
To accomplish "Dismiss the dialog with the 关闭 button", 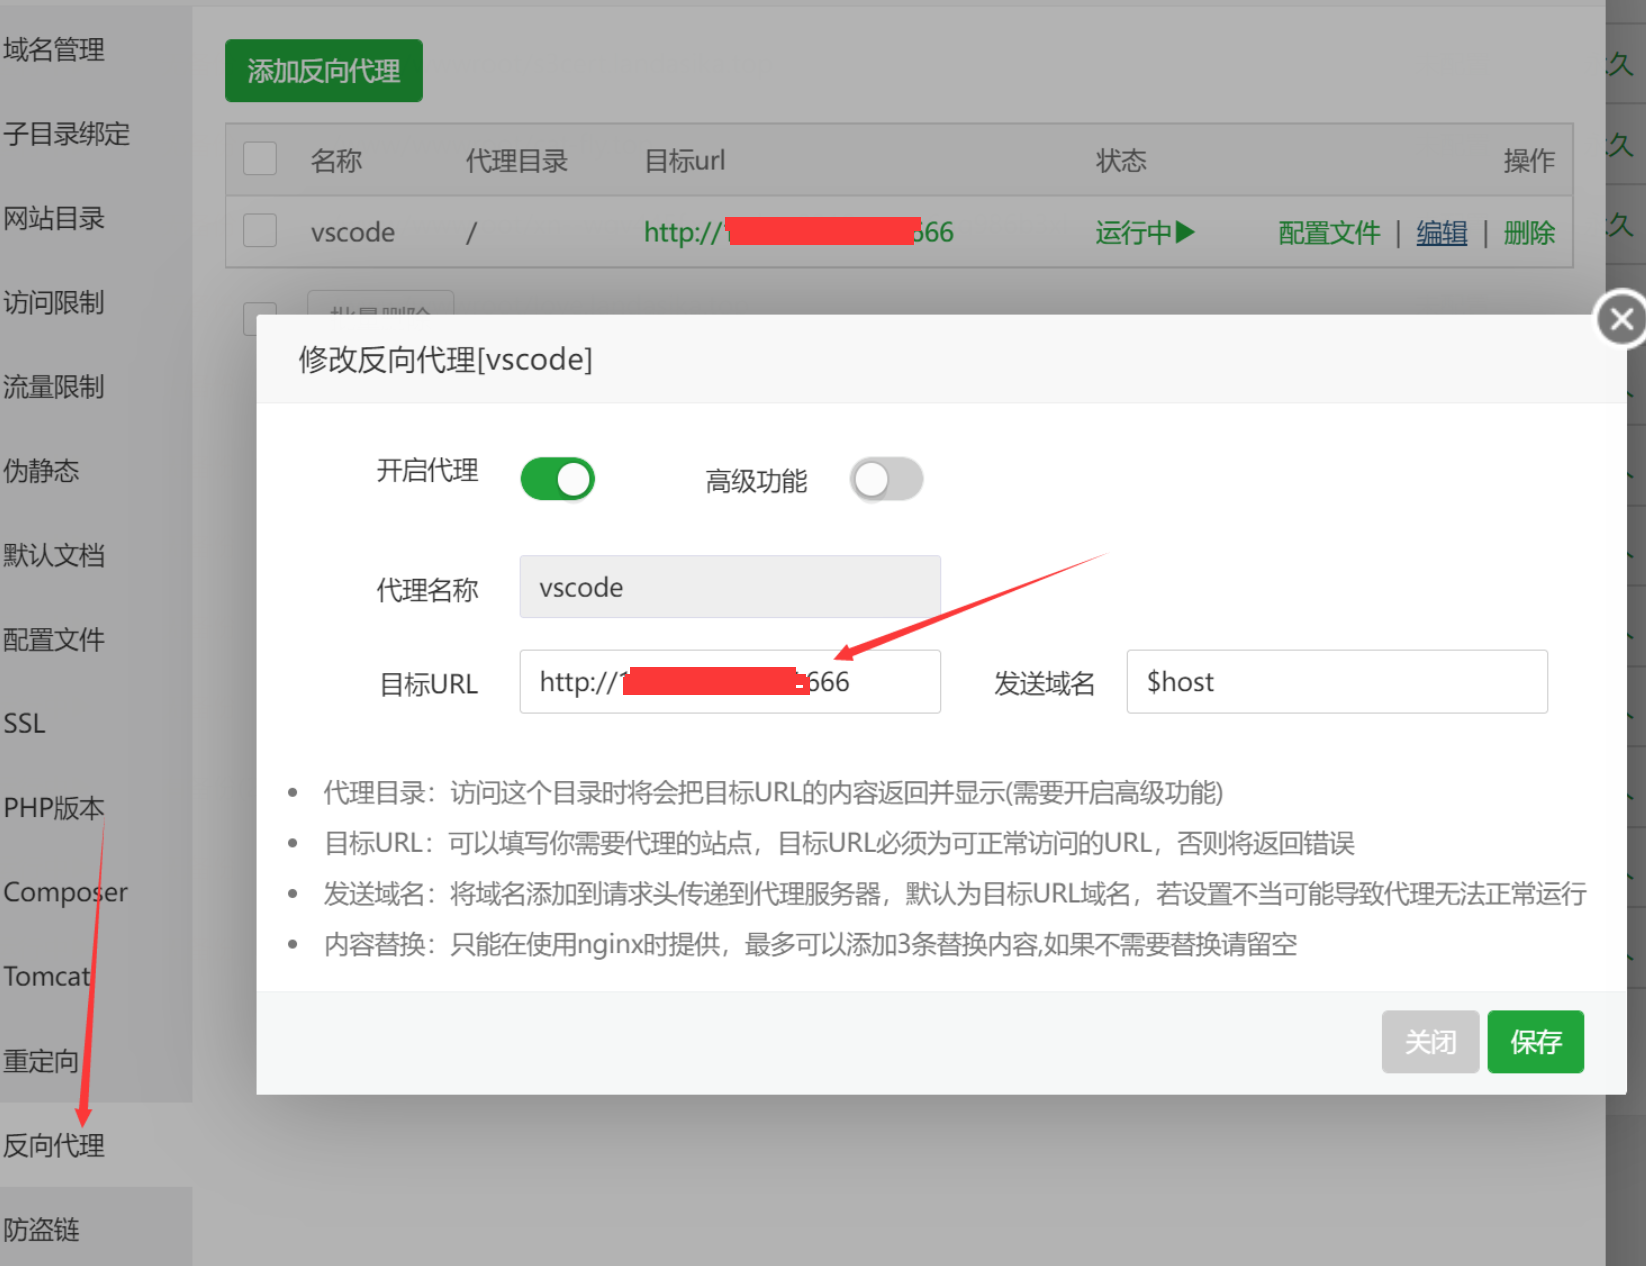I will click(x=1430, y=1041).
